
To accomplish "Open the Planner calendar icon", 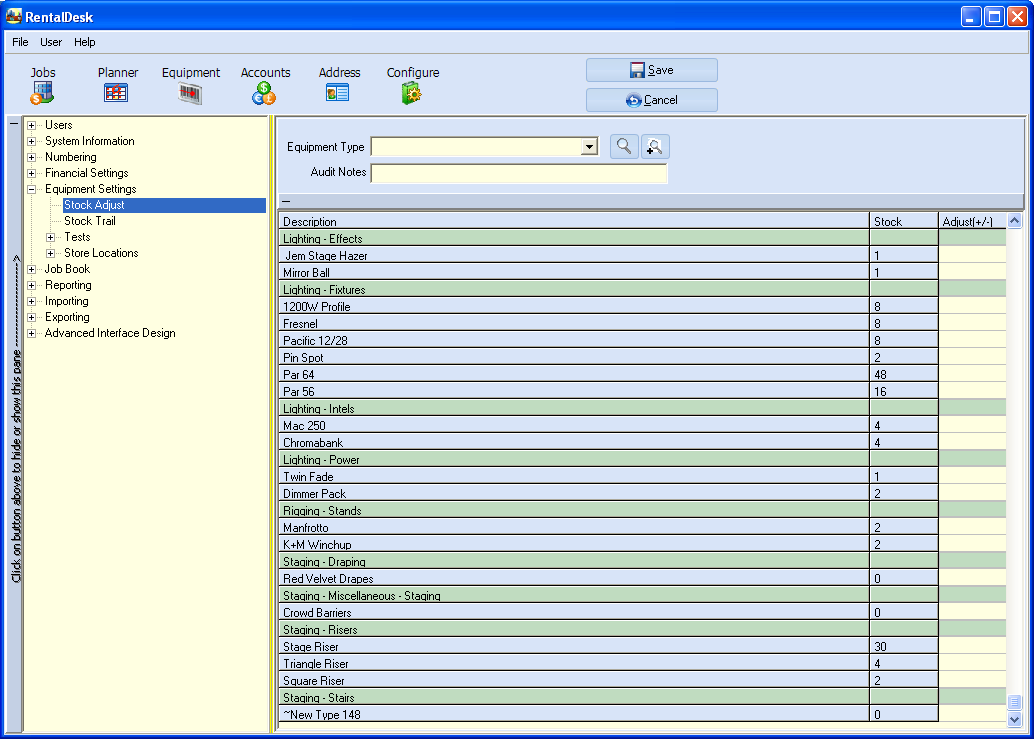I will tap(116, 93).
